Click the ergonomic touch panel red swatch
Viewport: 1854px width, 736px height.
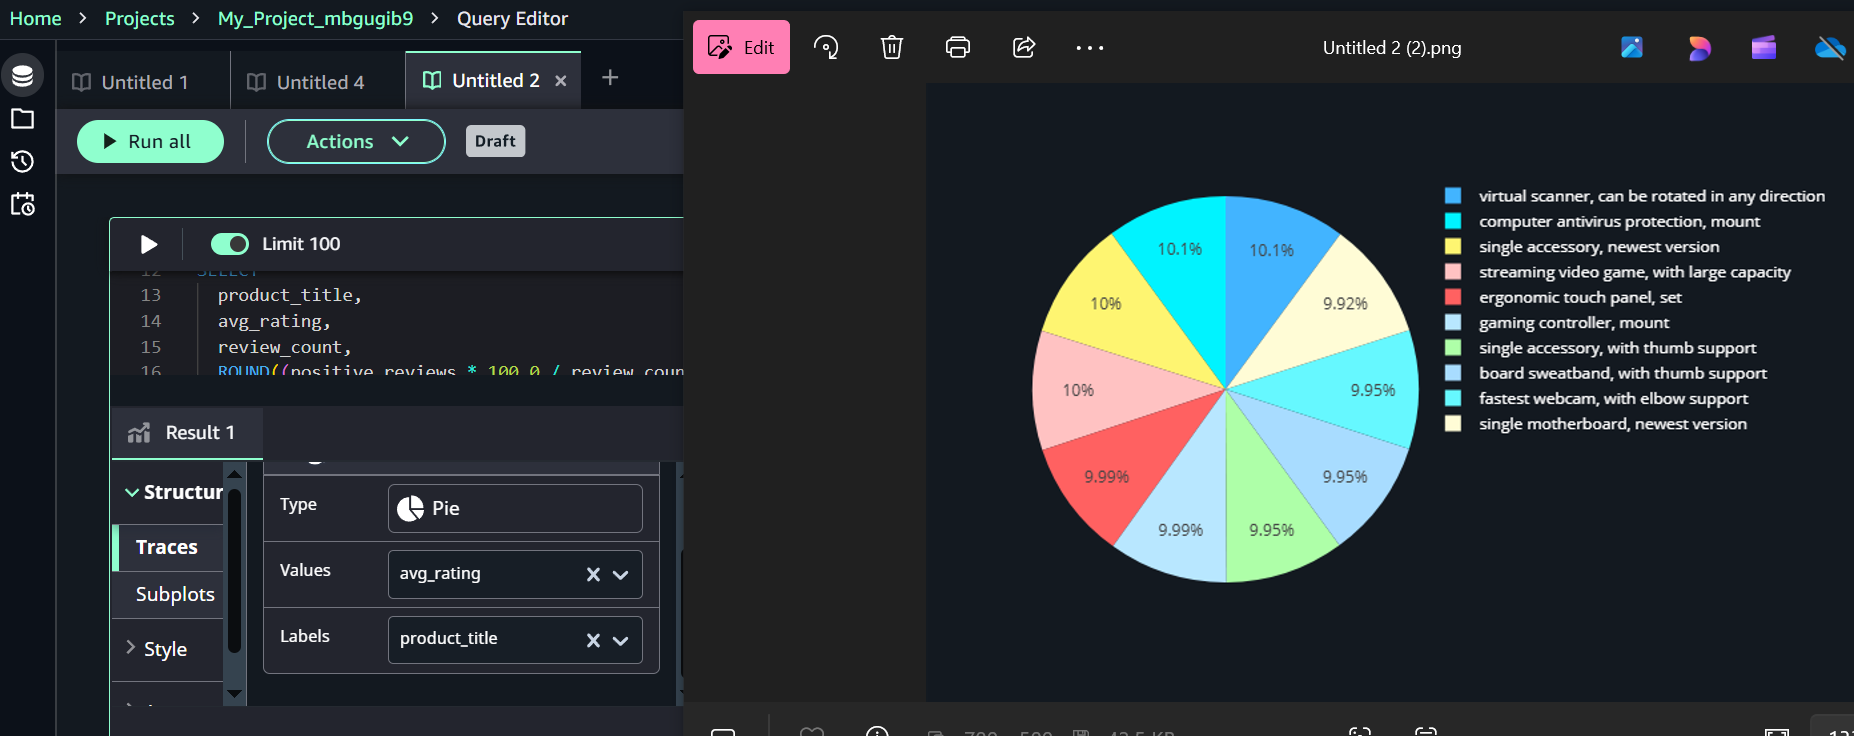(x=1453, y=297)
